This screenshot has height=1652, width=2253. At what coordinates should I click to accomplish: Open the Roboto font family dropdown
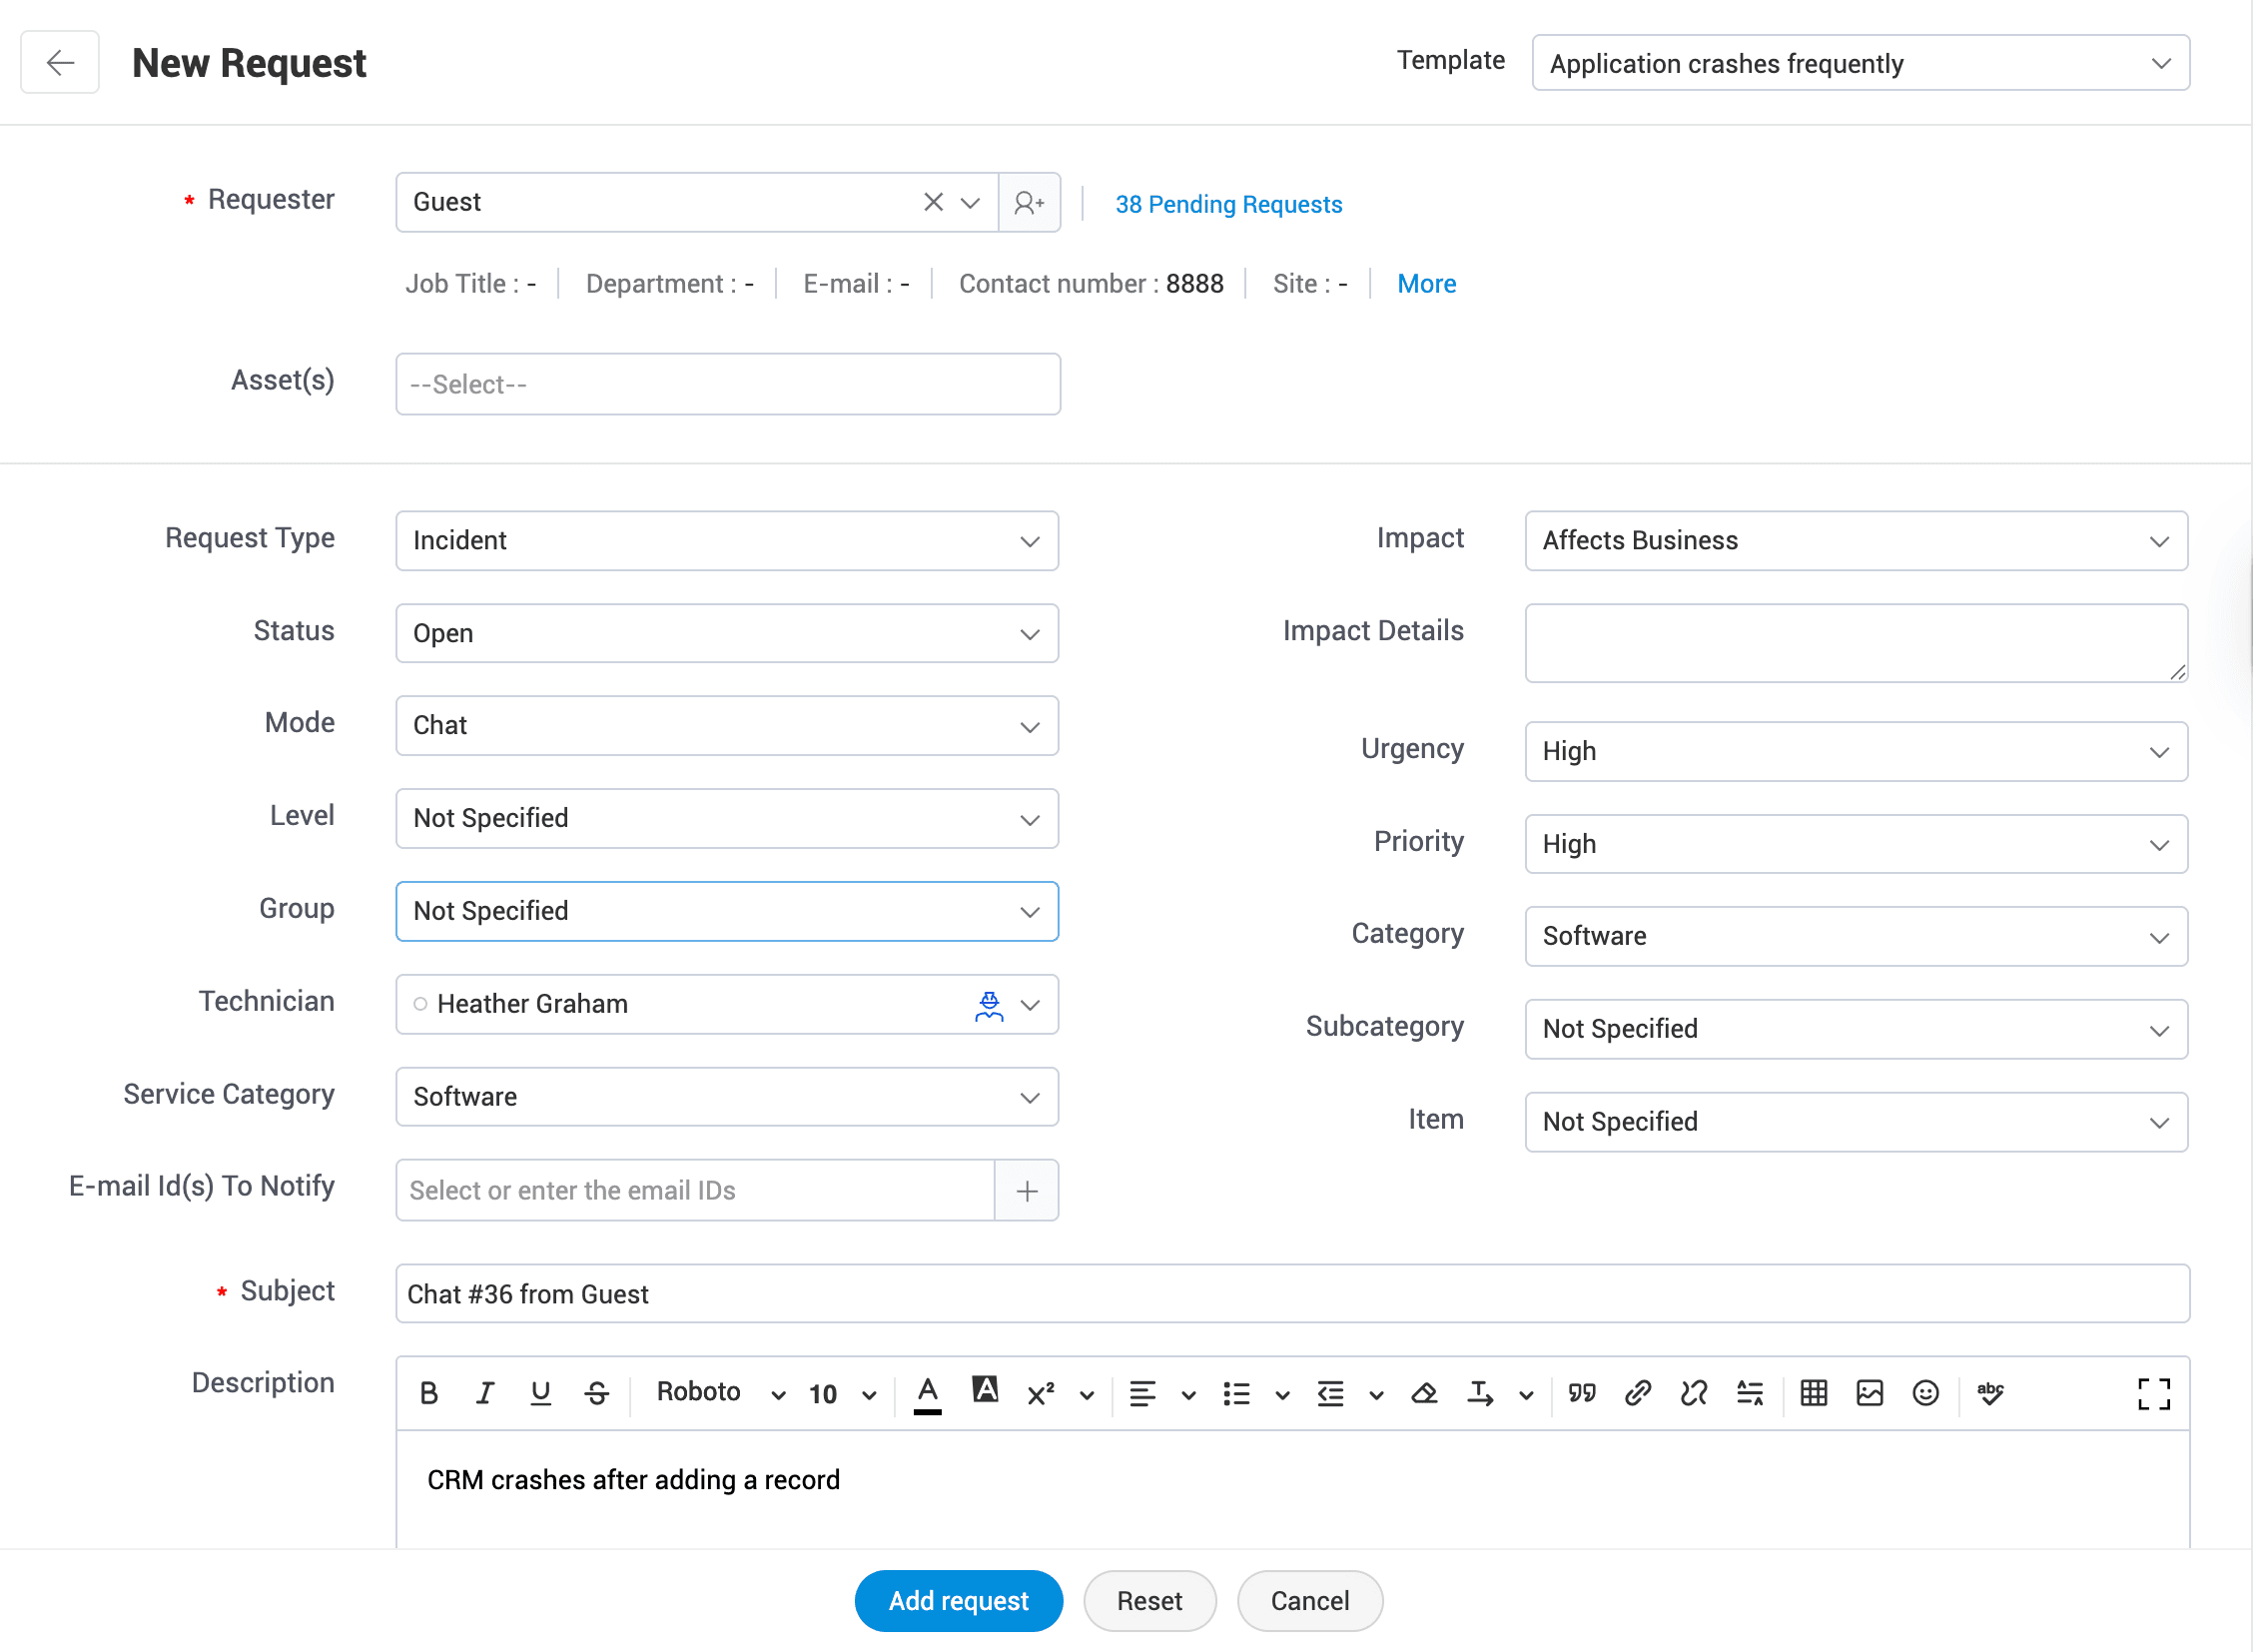720,1393
